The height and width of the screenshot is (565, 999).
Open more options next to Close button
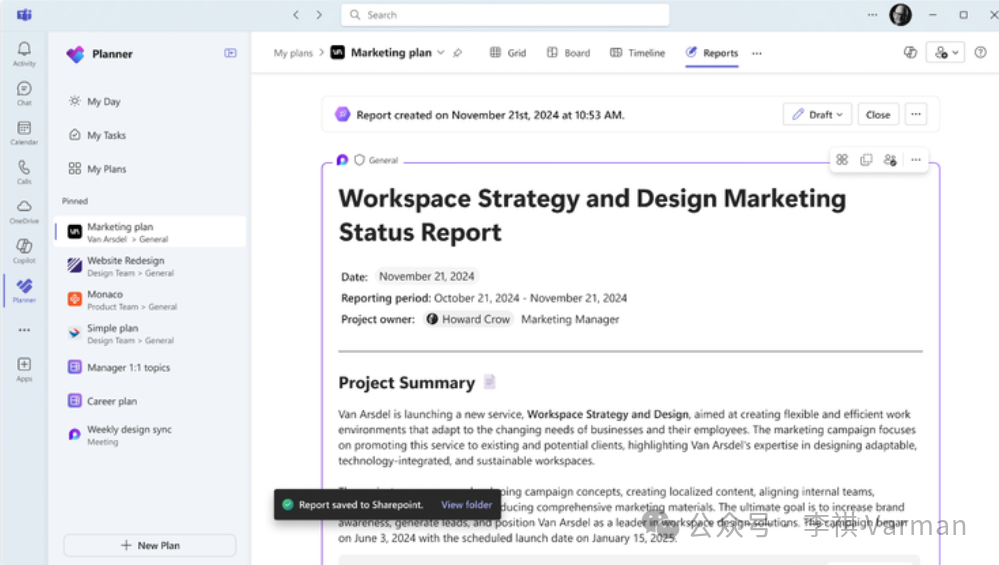click(x=916, y=115)
